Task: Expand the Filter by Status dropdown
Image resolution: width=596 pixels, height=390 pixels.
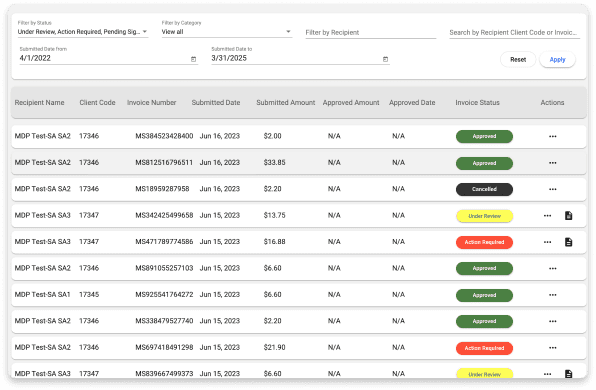Action: coord(145,32)
